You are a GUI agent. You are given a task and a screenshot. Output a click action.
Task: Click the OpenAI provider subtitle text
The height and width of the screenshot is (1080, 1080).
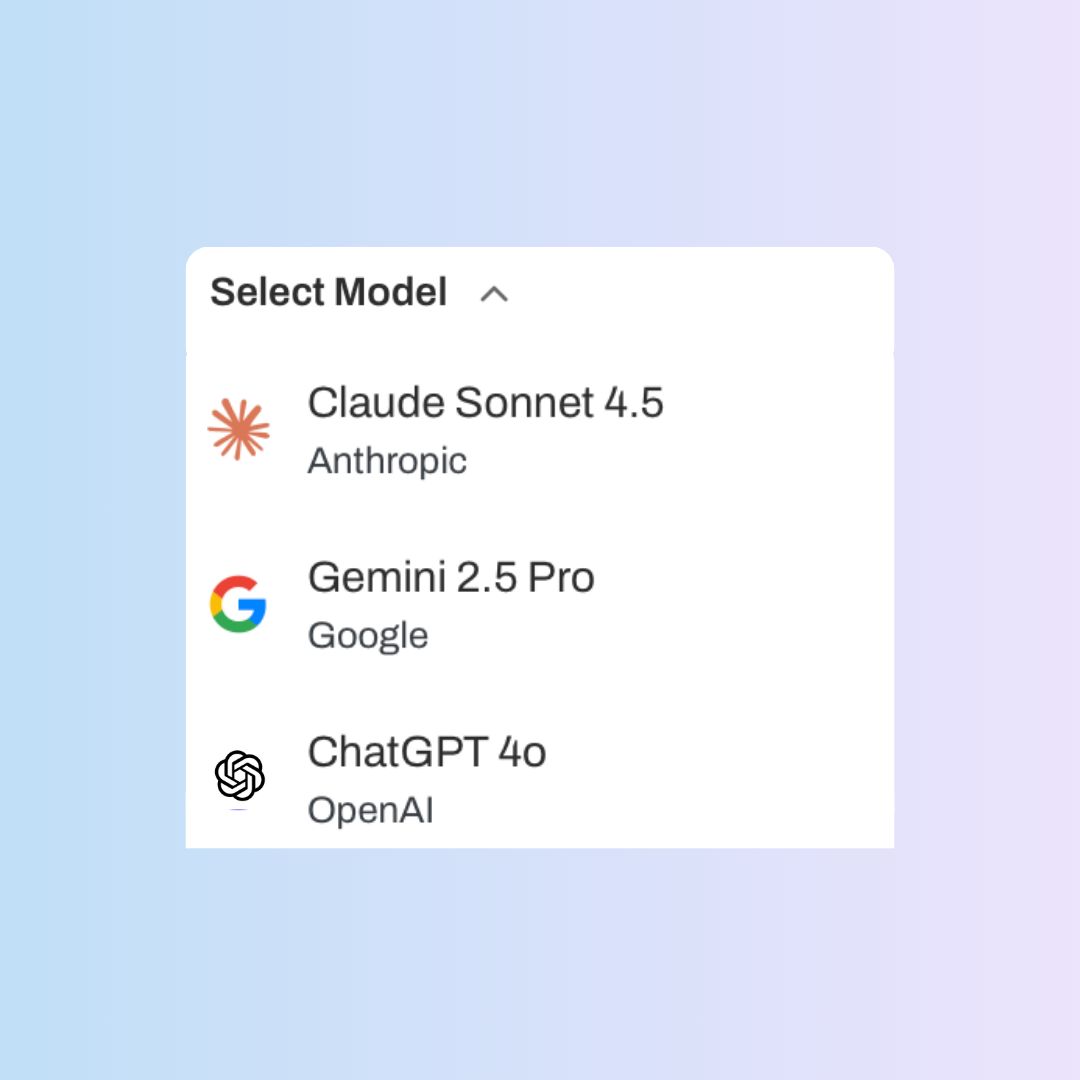[370, 810]
